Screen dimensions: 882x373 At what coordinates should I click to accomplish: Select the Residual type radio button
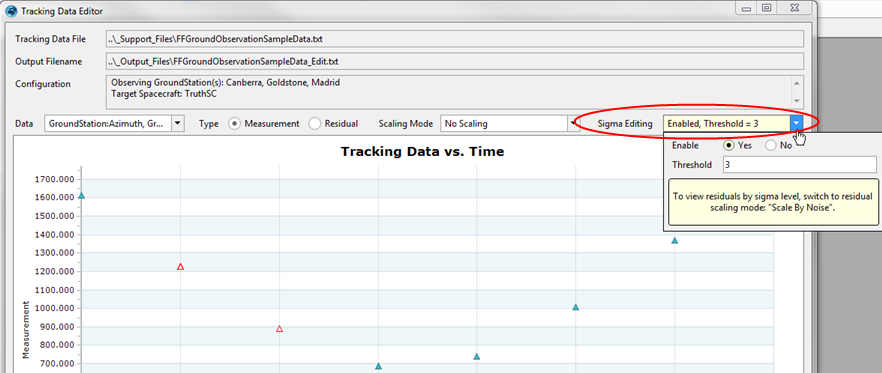pos(314,123)
